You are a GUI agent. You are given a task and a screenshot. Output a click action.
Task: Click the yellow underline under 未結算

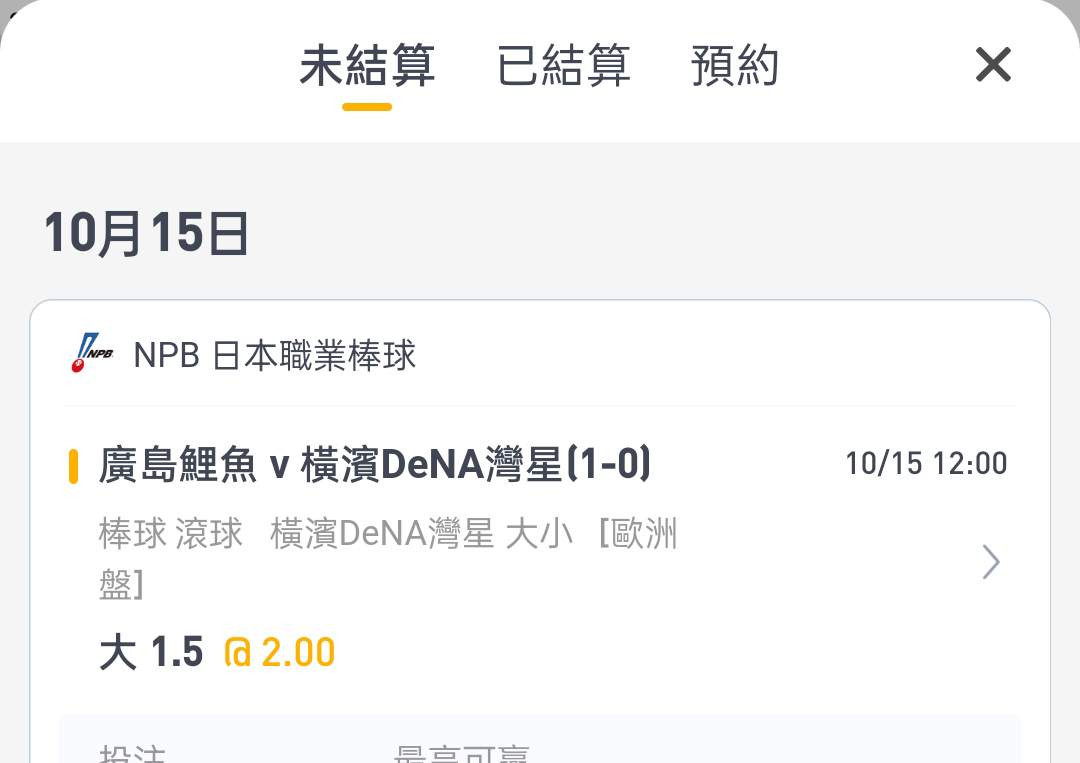pos(367,107)
